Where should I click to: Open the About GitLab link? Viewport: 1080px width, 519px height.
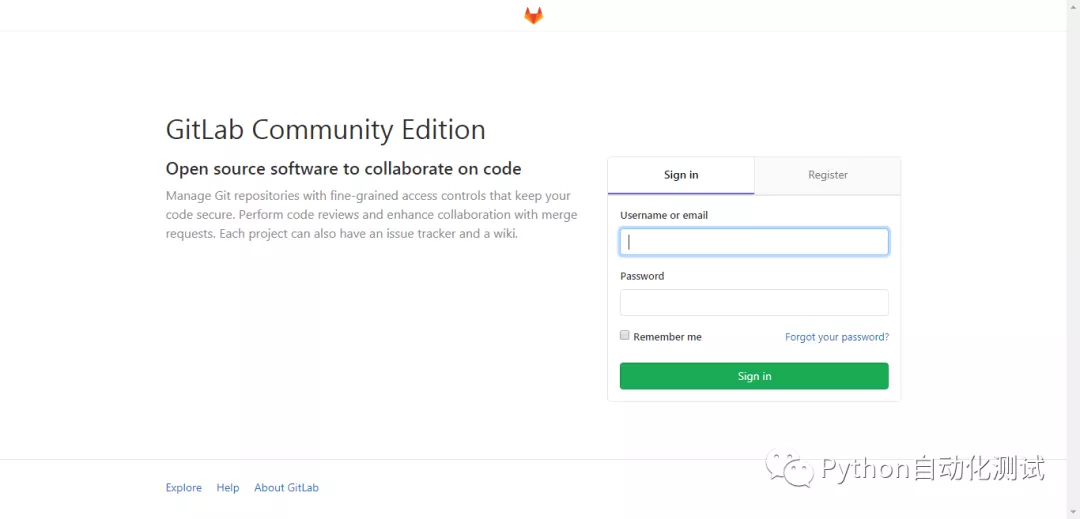[x=287, y=487]
